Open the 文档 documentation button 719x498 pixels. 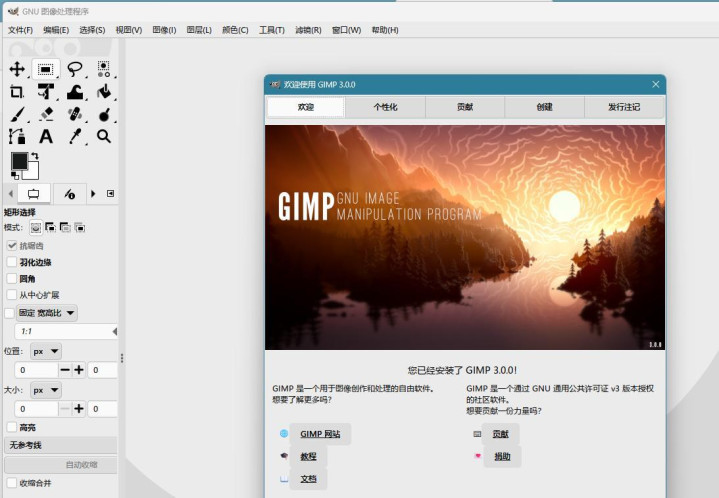(308, 479)
